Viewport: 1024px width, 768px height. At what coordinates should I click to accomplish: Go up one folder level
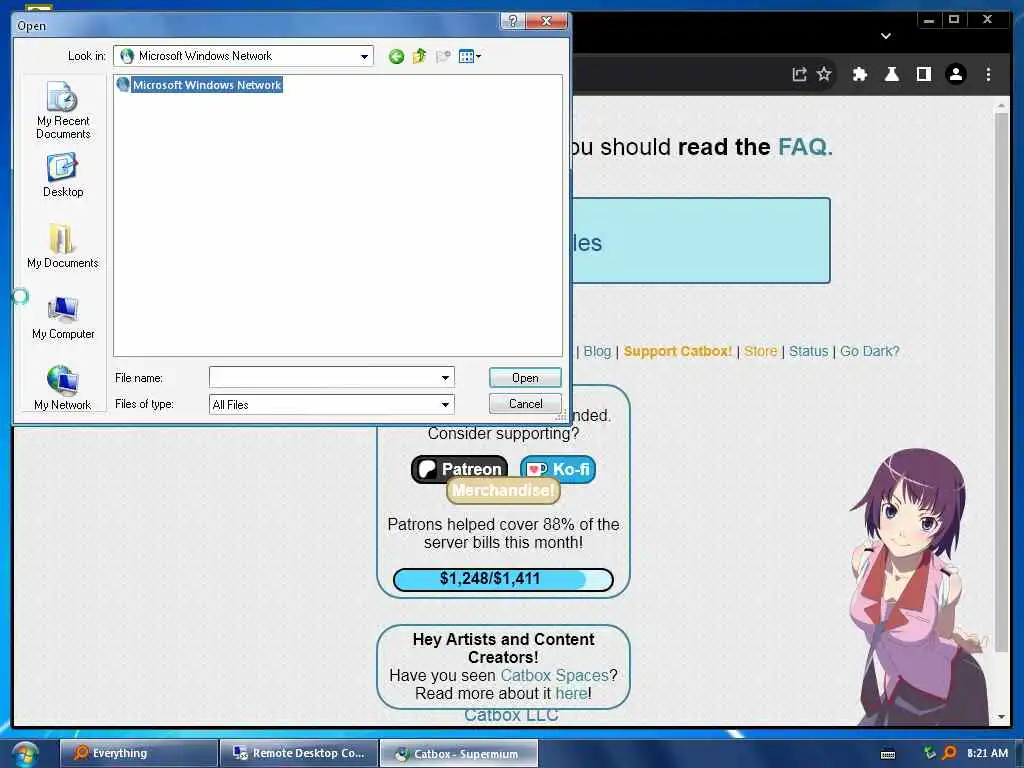pyautogui.click(x=419, y=56)
